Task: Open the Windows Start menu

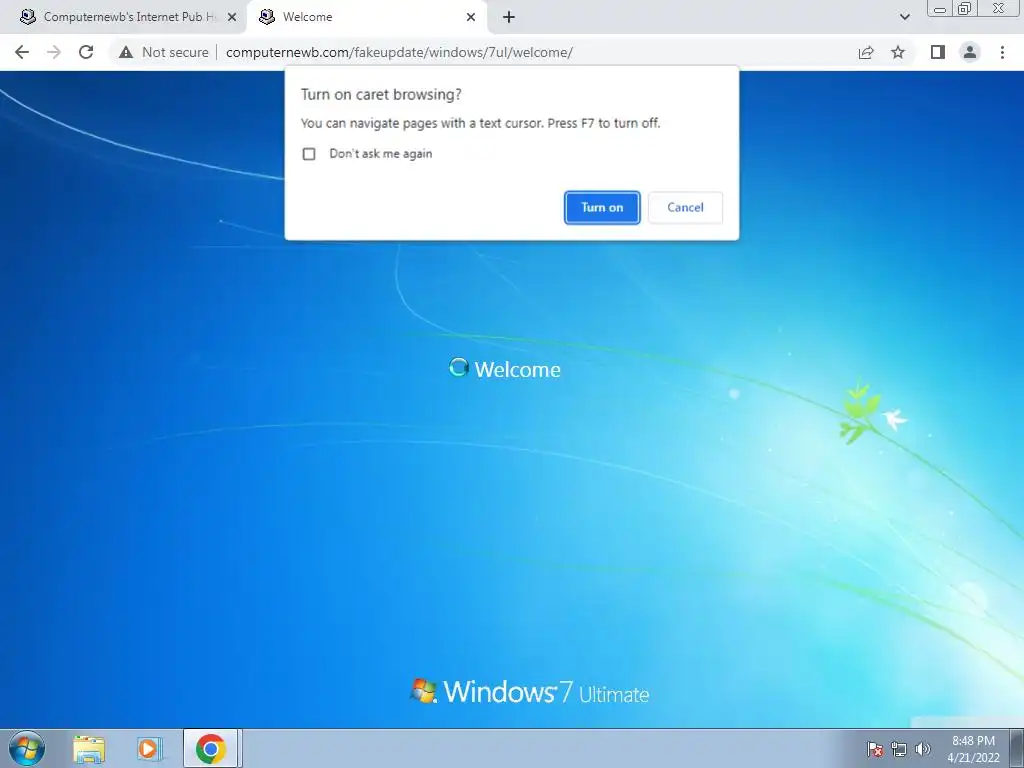Action: tap(27, 748)
